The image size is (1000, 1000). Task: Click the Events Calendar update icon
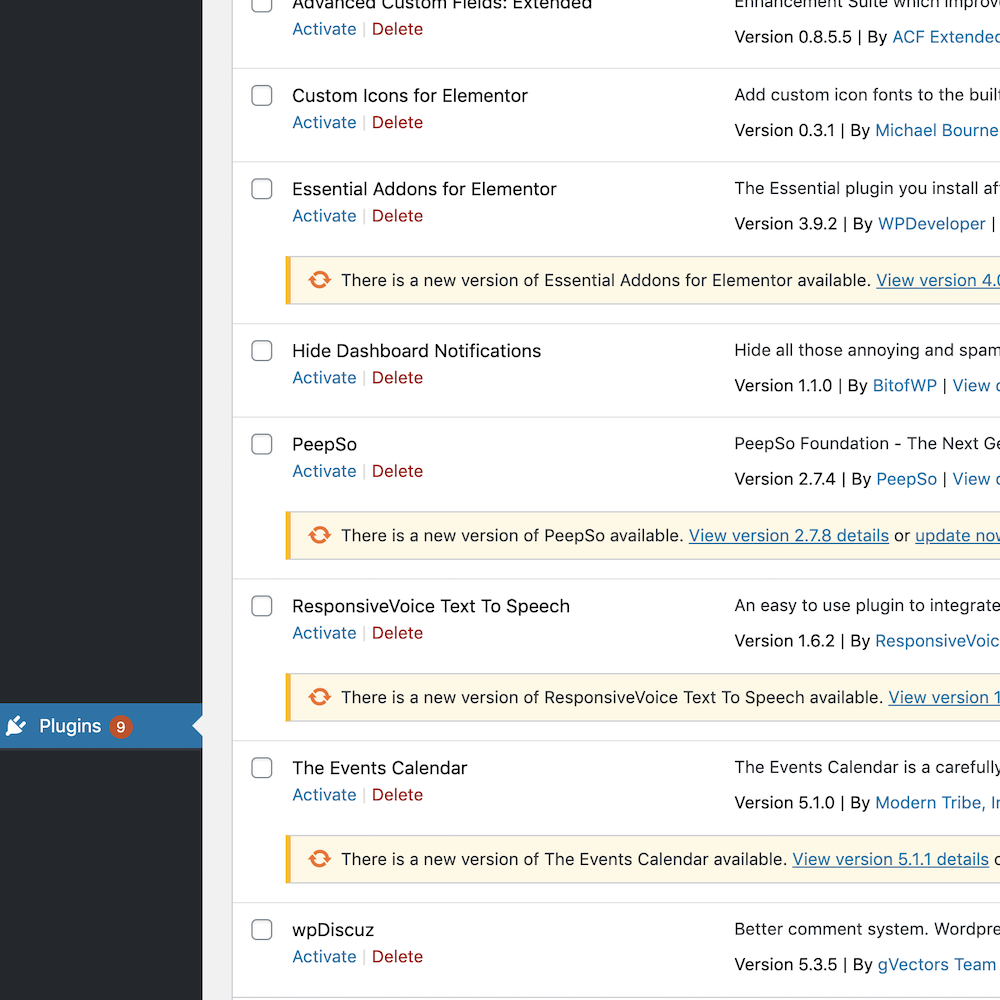pos(319,858)
